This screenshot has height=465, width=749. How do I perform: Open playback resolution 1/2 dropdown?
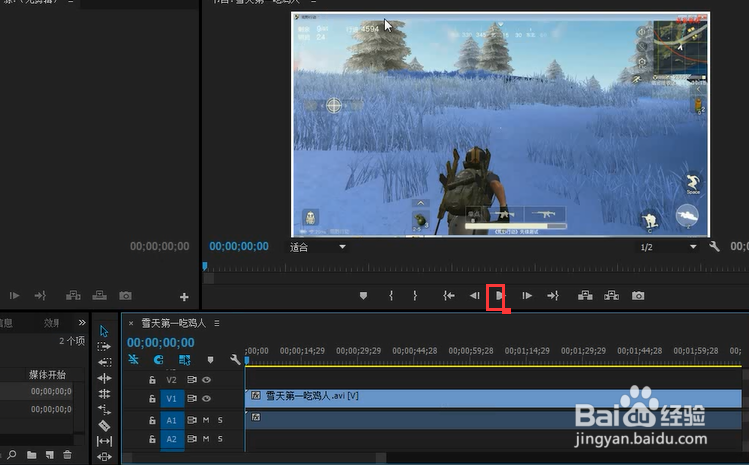(x=667, y=247)
